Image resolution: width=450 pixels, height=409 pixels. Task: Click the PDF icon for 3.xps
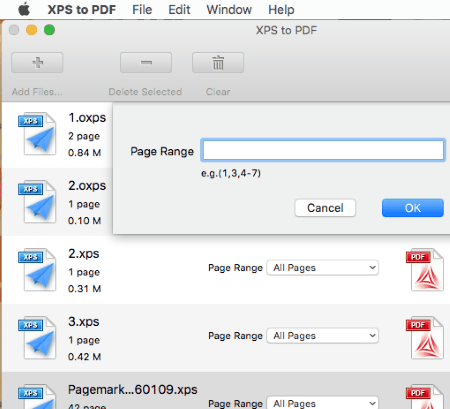click(x=425, y=338)
